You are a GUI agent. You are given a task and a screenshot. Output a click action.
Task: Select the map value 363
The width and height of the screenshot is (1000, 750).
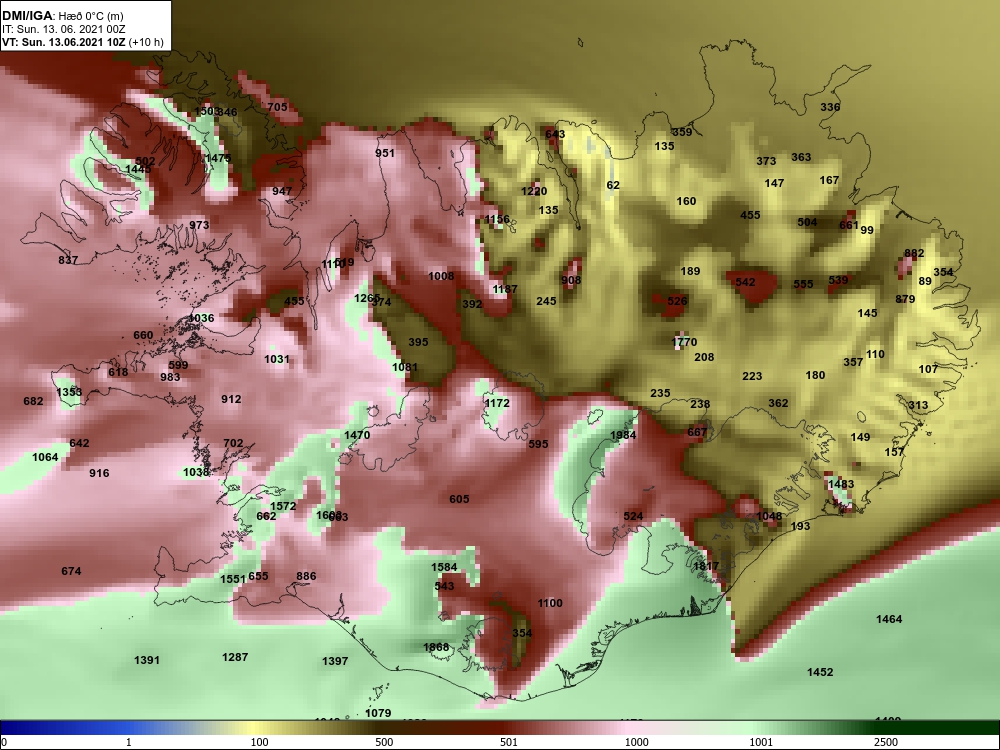[x=801, y=158]
